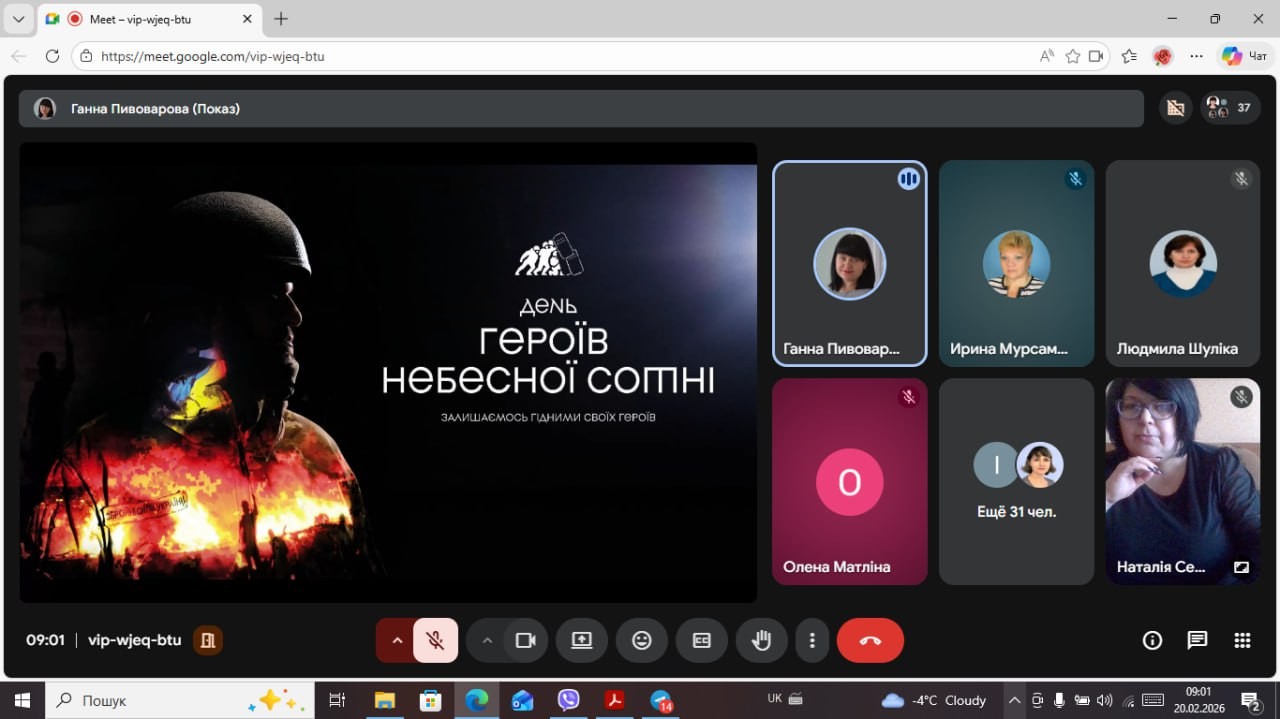Open audio settings arrow beside microphone
This screenshot has height=719, width=1280.
[396, 641]
